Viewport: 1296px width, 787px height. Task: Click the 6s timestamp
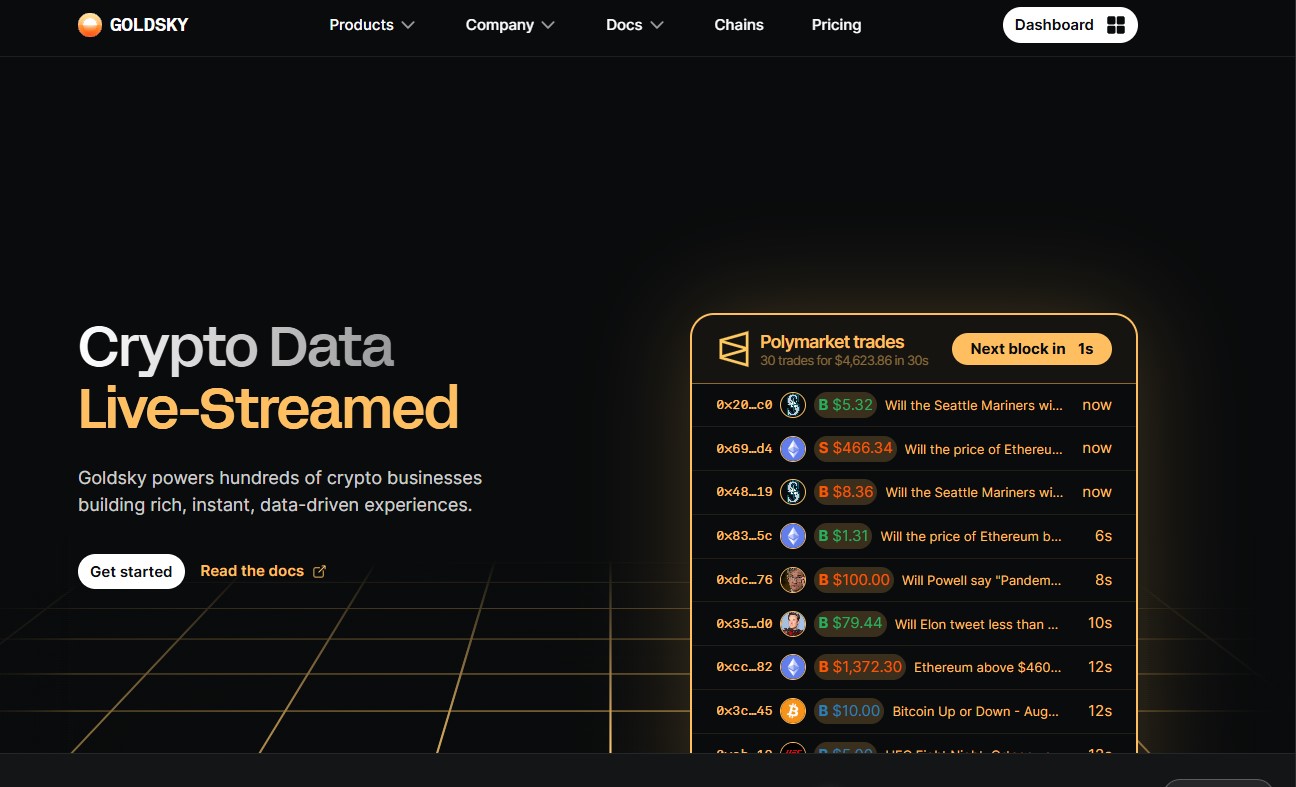point(1103,536)
